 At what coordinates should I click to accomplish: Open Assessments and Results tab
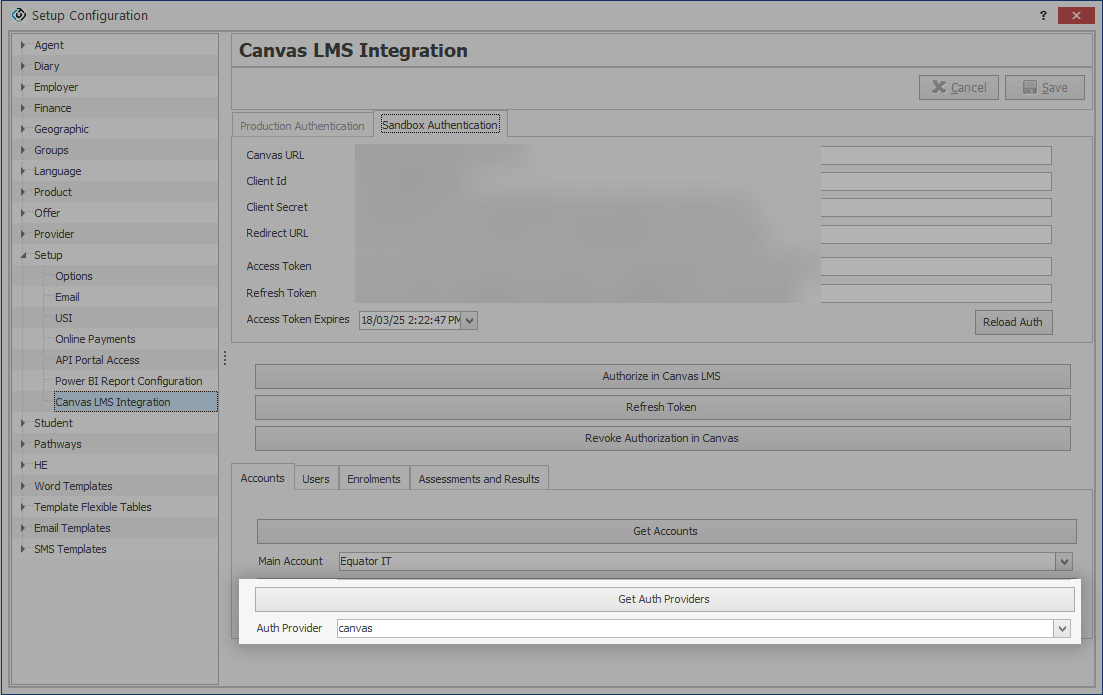pos(478,479)
